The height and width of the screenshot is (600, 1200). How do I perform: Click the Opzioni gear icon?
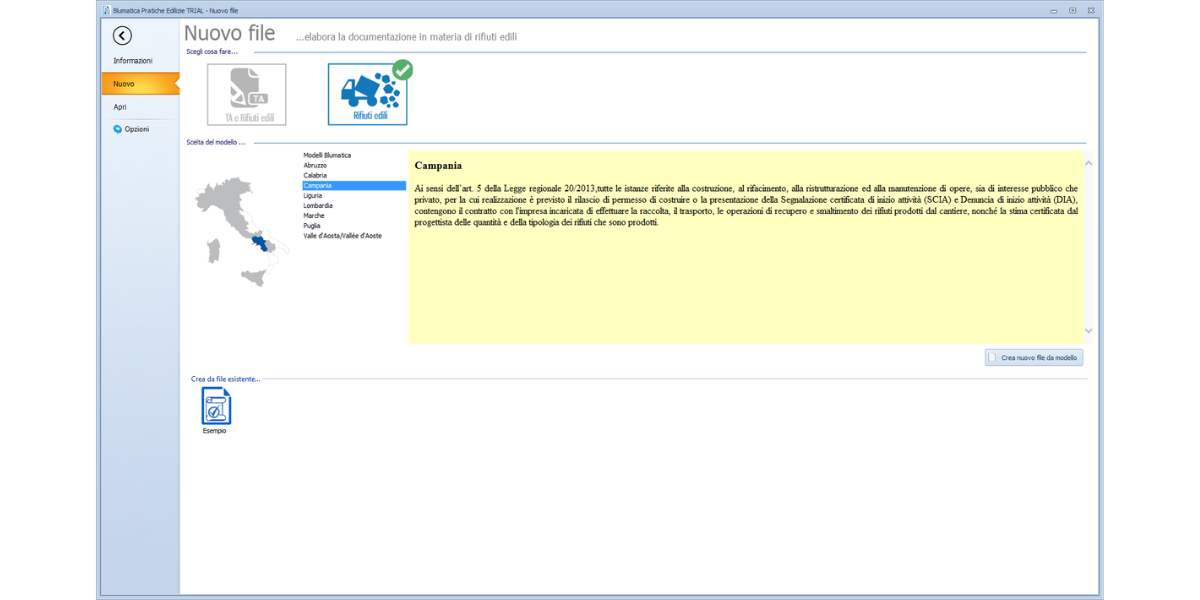[118, 129]
